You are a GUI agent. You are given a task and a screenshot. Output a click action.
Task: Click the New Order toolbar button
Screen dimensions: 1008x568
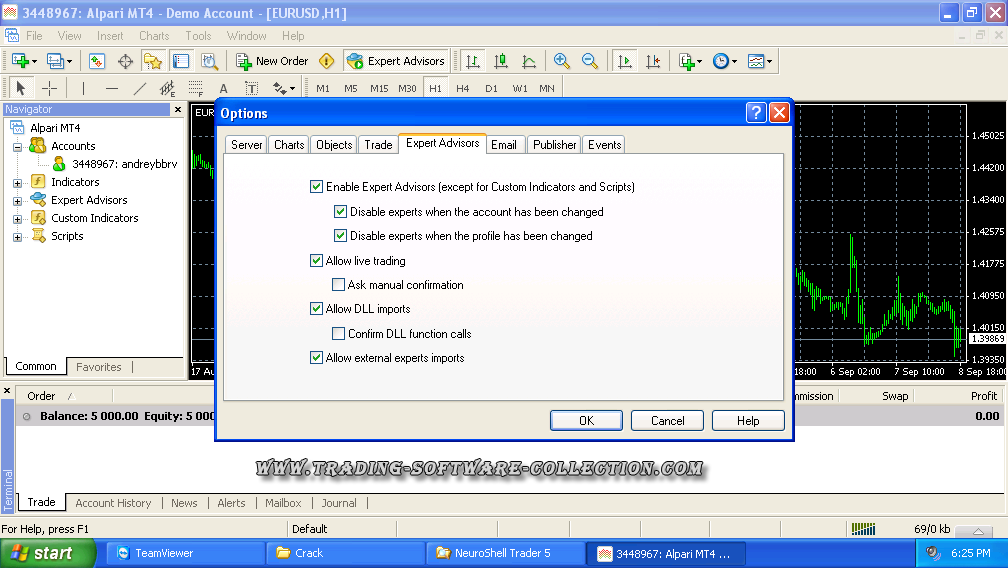point(272,61)
